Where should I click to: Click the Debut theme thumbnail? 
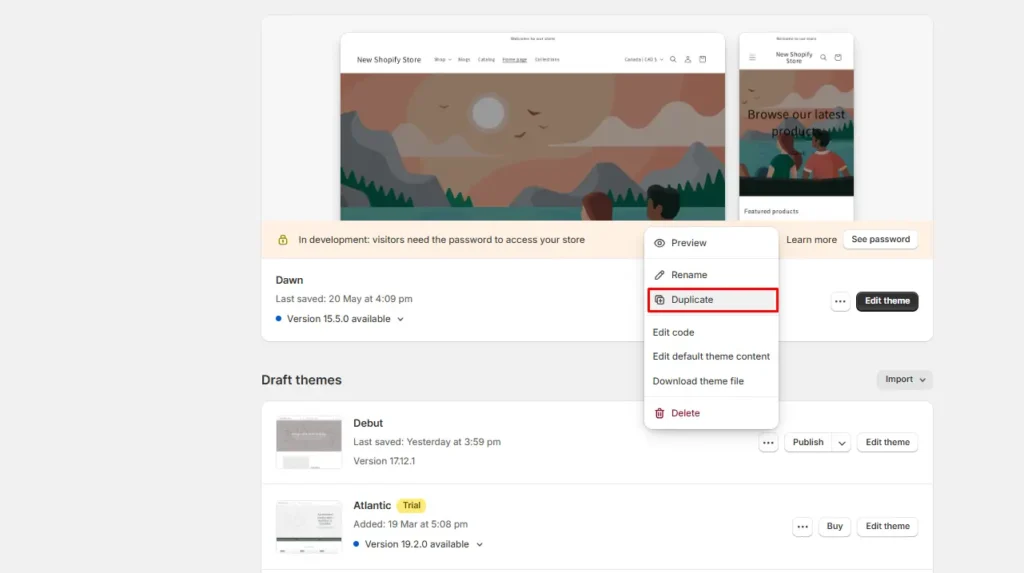coord(308,442)
